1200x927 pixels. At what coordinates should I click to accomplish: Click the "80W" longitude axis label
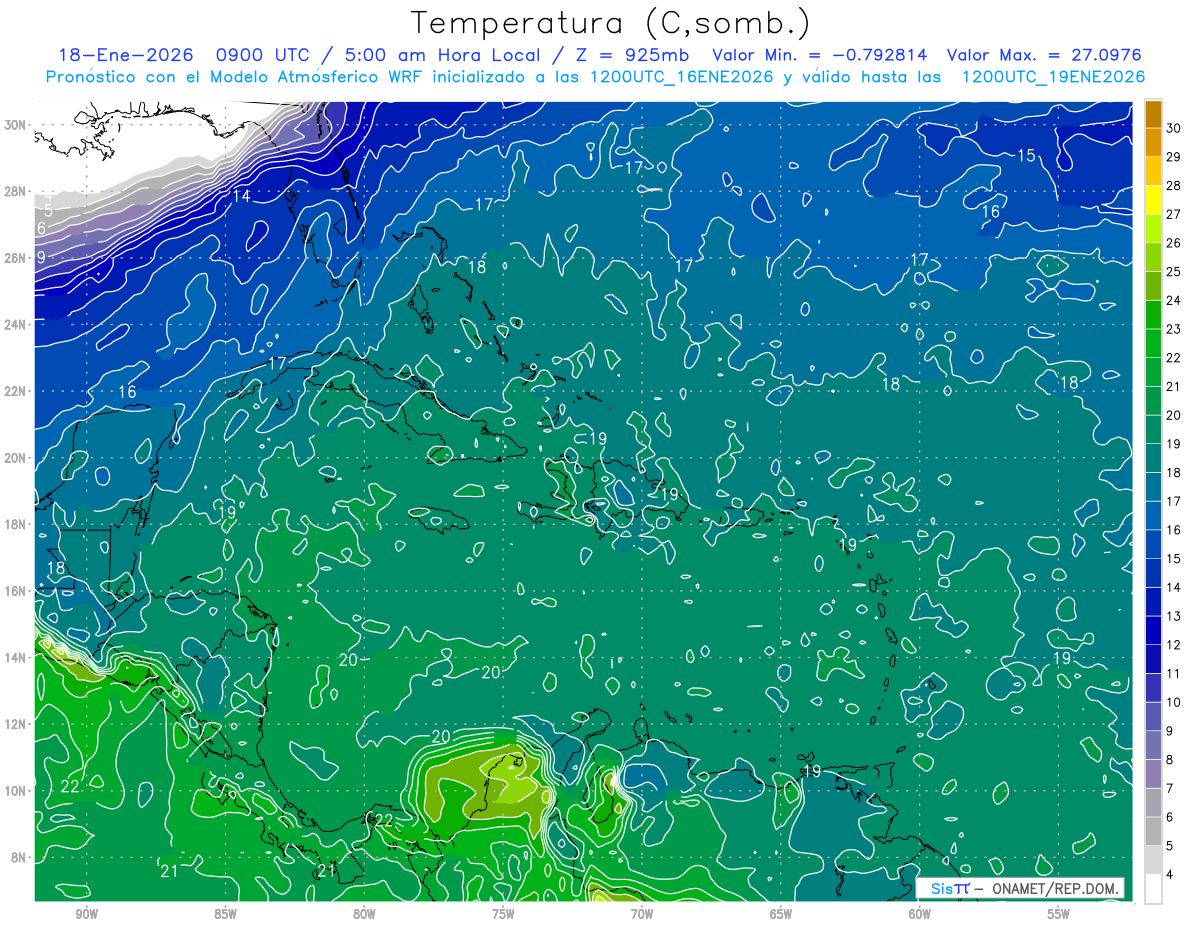click(x=364, y=914)
